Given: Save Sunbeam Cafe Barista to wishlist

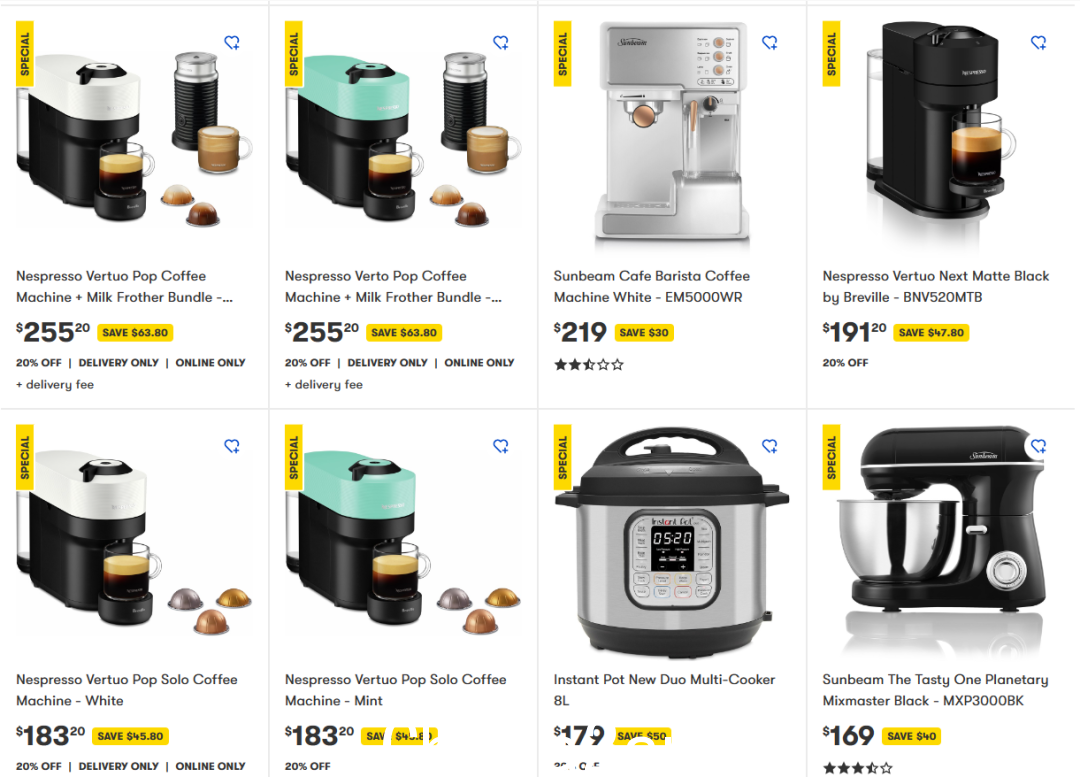Looking at the screenshot, I should (769, 43).
